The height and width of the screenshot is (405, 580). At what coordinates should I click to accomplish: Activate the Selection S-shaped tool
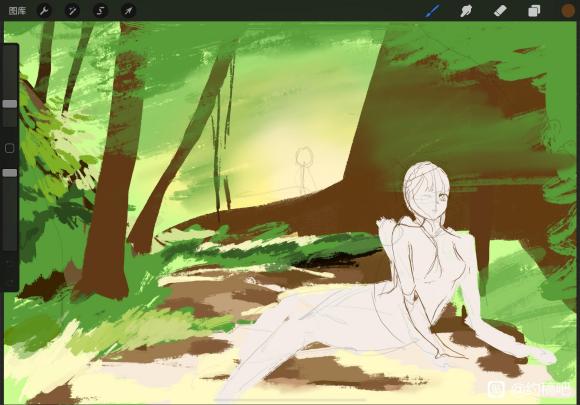tap(100, 11)
